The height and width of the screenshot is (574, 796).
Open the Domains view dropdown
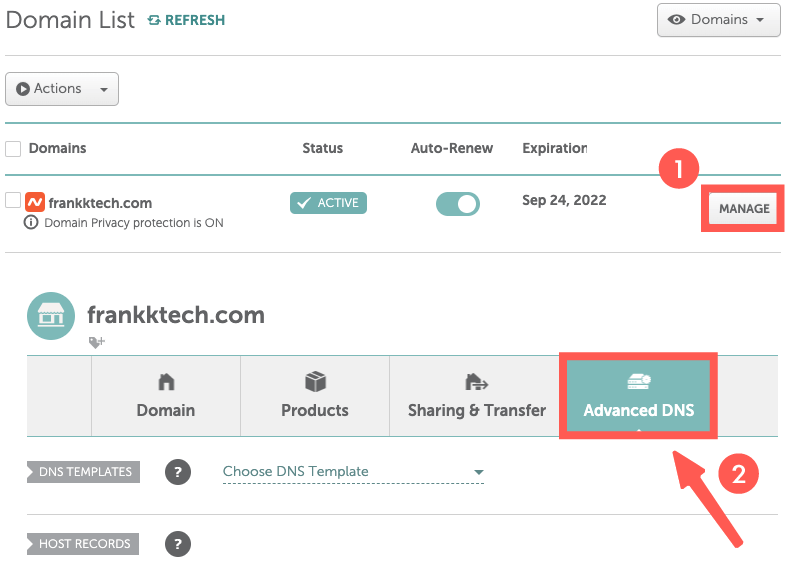(718, 20)
